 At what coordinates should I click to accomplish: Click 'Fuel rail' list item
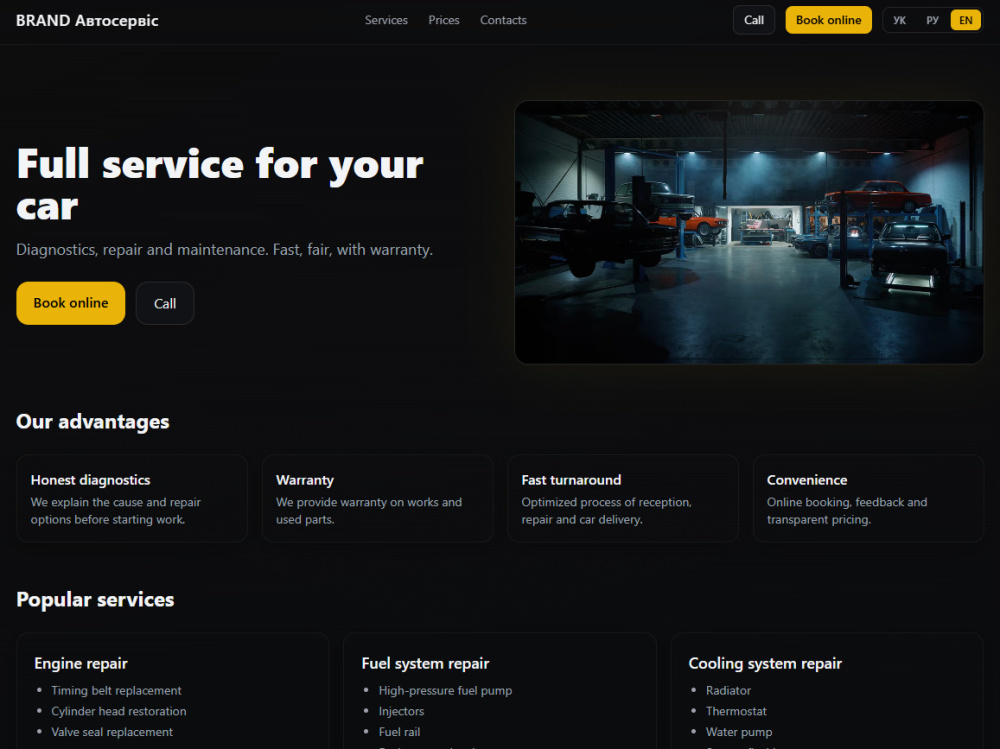pyautogui.click(x=399, y=732)
